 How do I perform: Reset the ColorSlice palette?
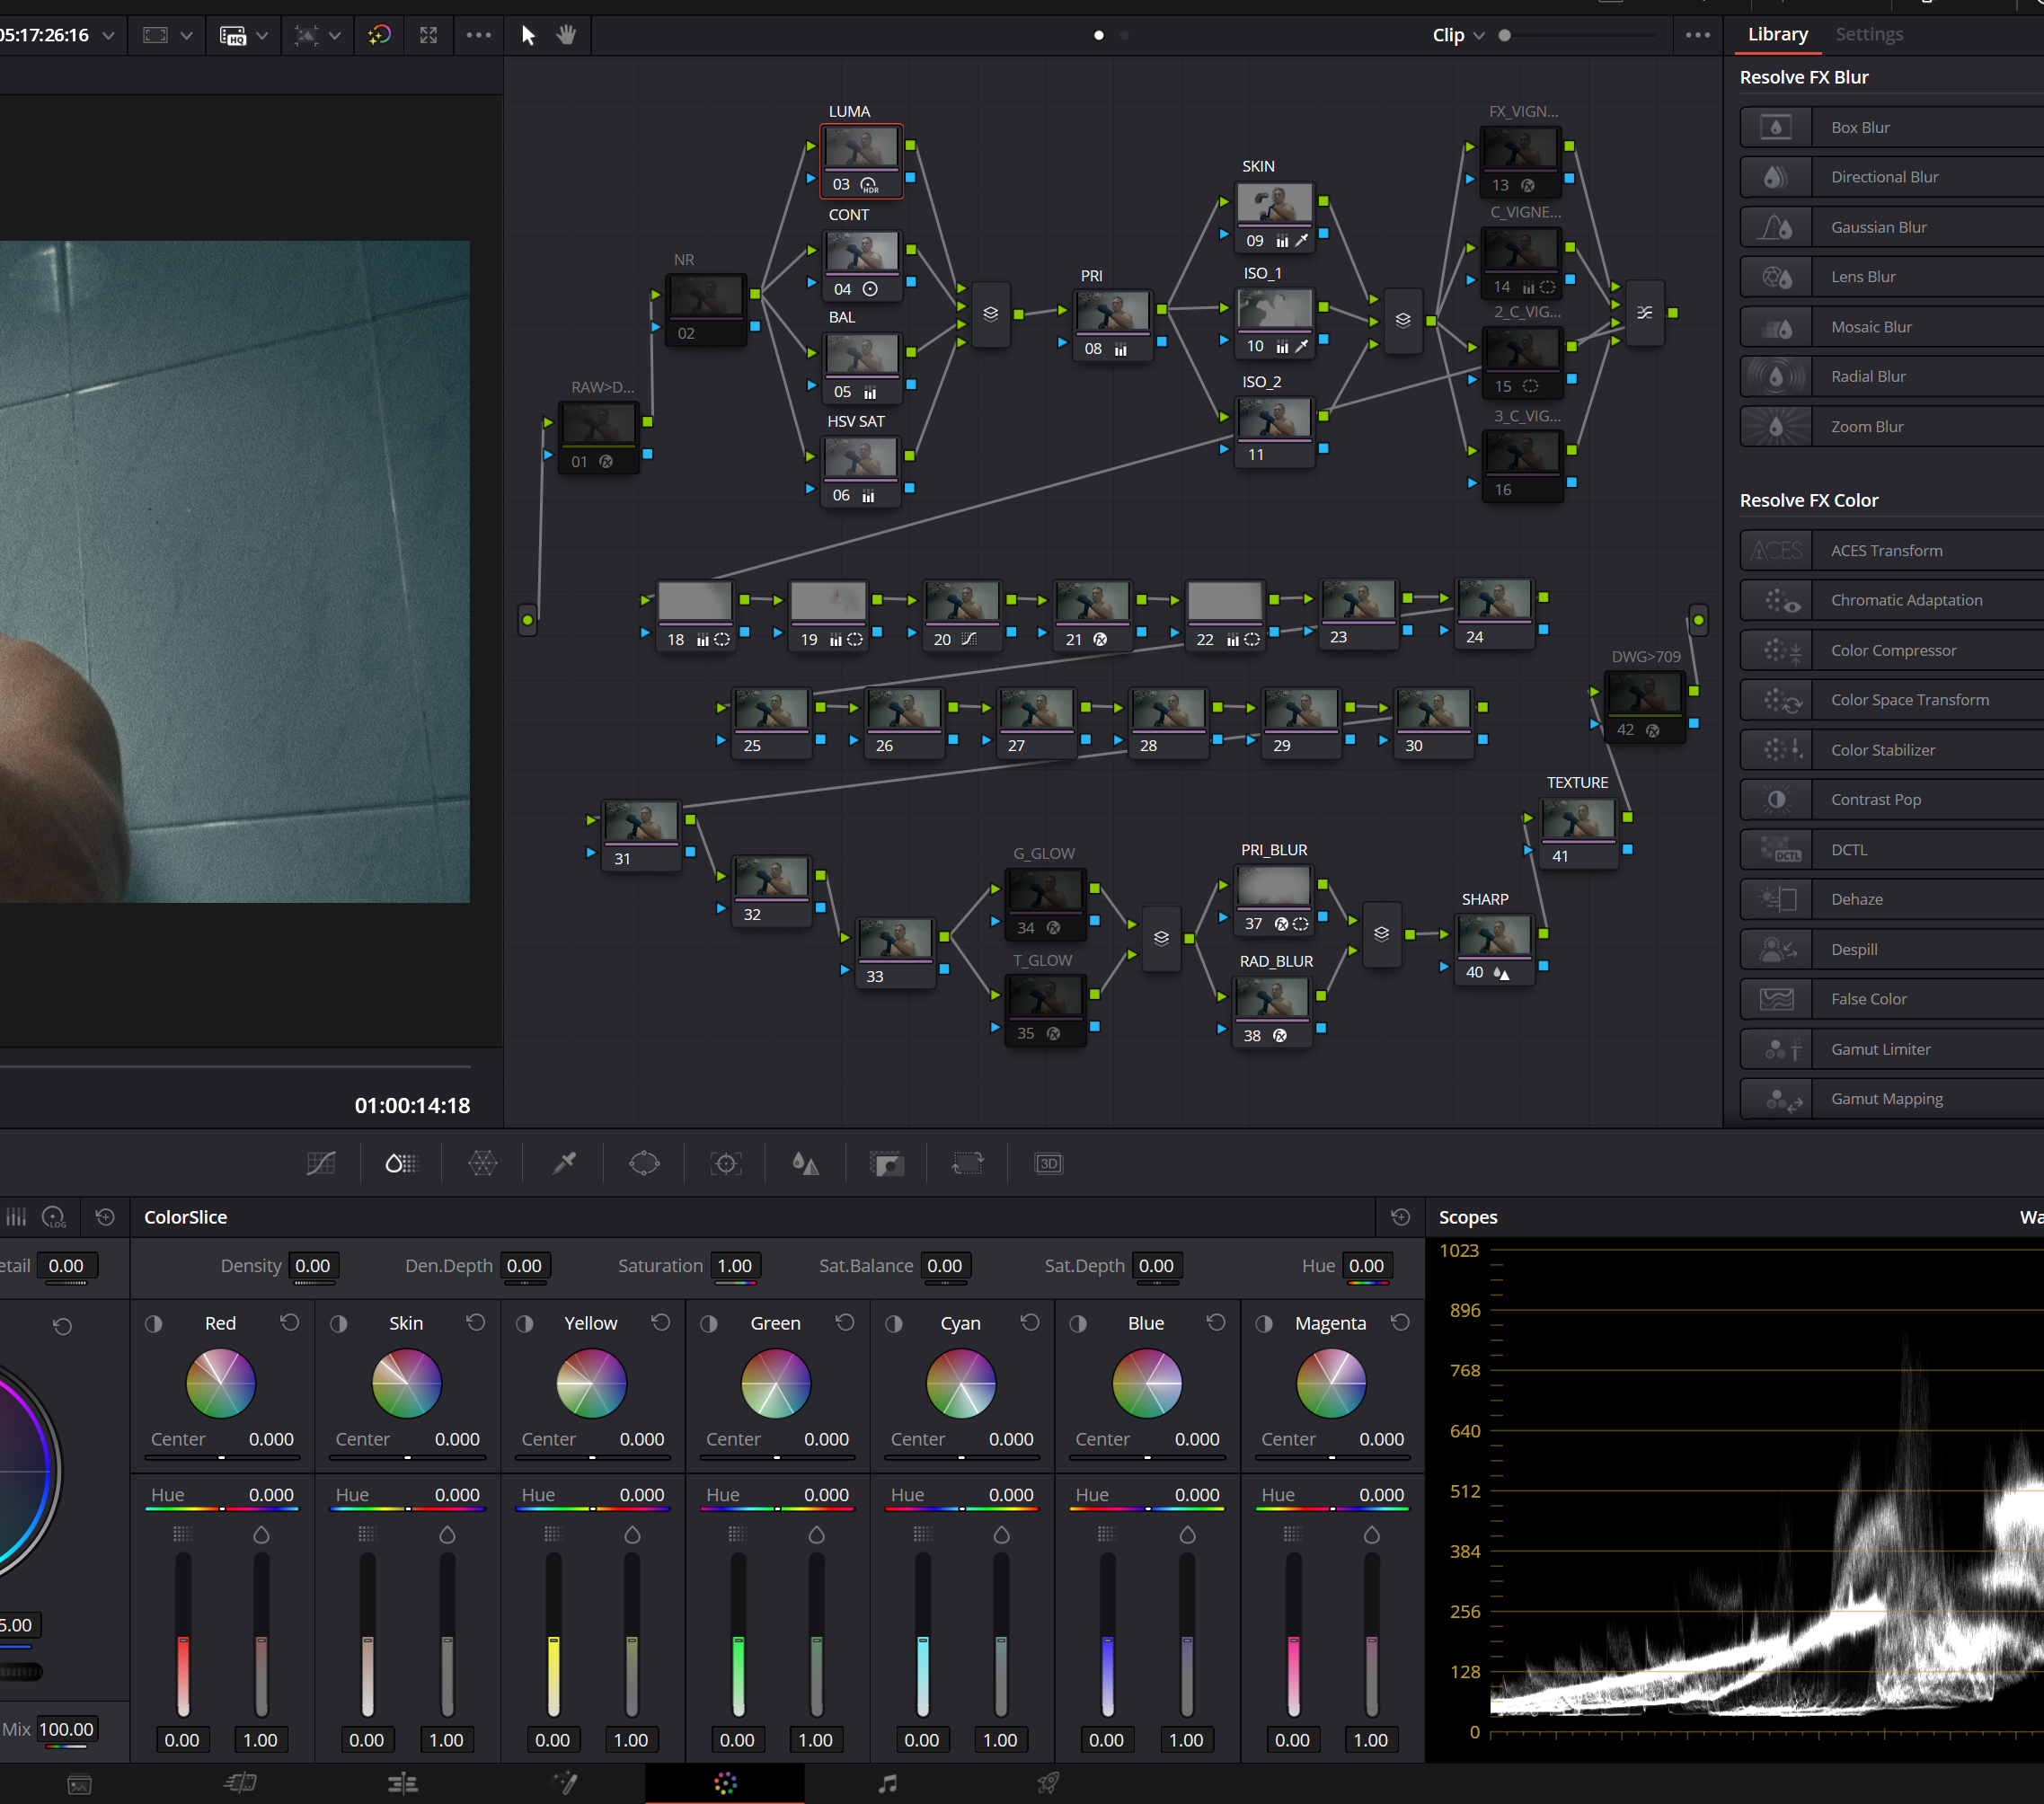click(x=1400, y=1217)
